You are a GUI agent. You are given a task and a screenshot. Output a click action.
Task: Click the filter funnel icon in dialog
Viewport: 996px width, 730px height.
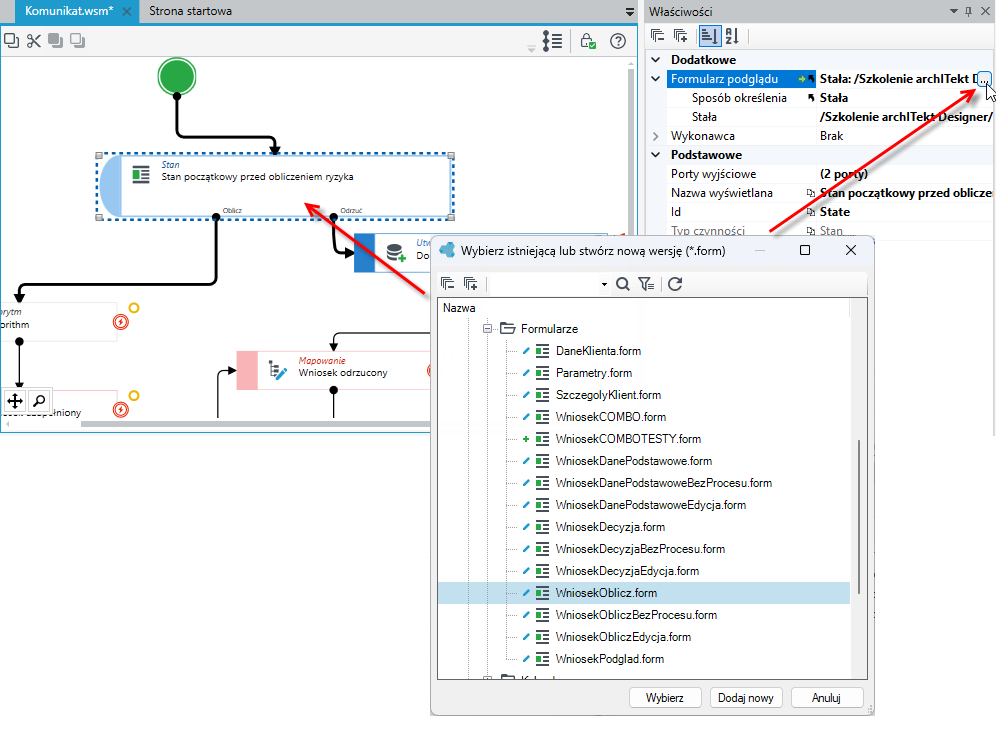(x=646, y=284)
